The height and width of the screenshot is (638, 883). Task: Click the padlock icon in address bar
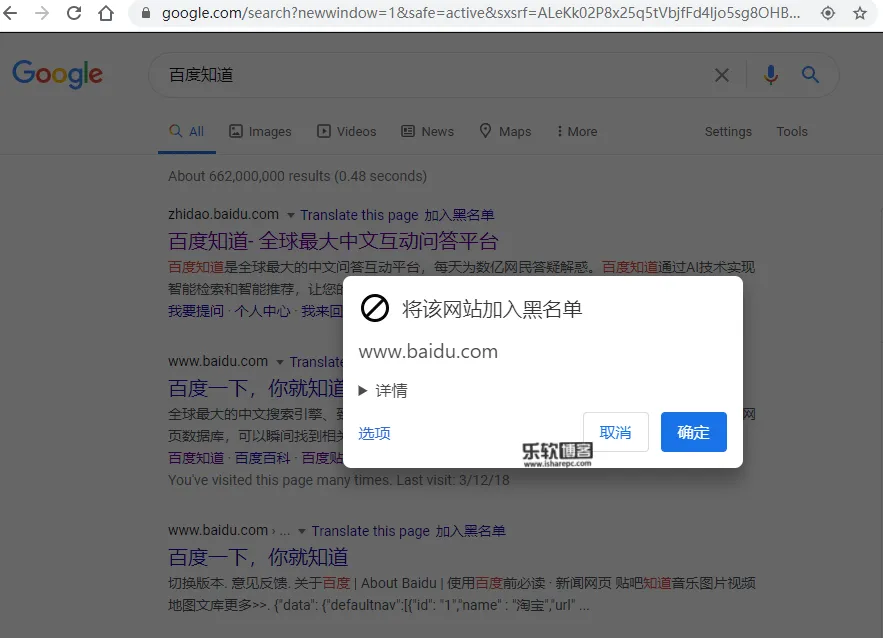(x=146, y=12)
